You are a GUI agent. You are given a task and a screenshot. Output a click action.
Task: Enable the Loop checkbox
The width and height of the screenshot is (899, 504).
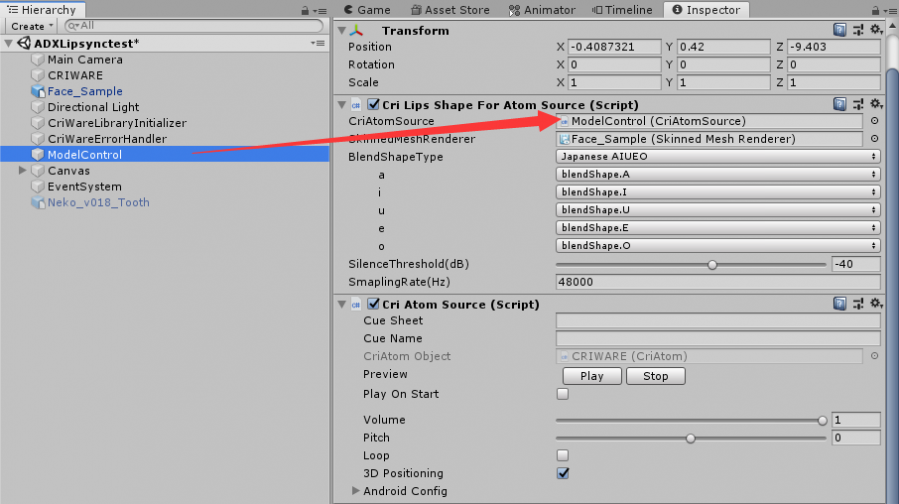click(x=562, y=455)
